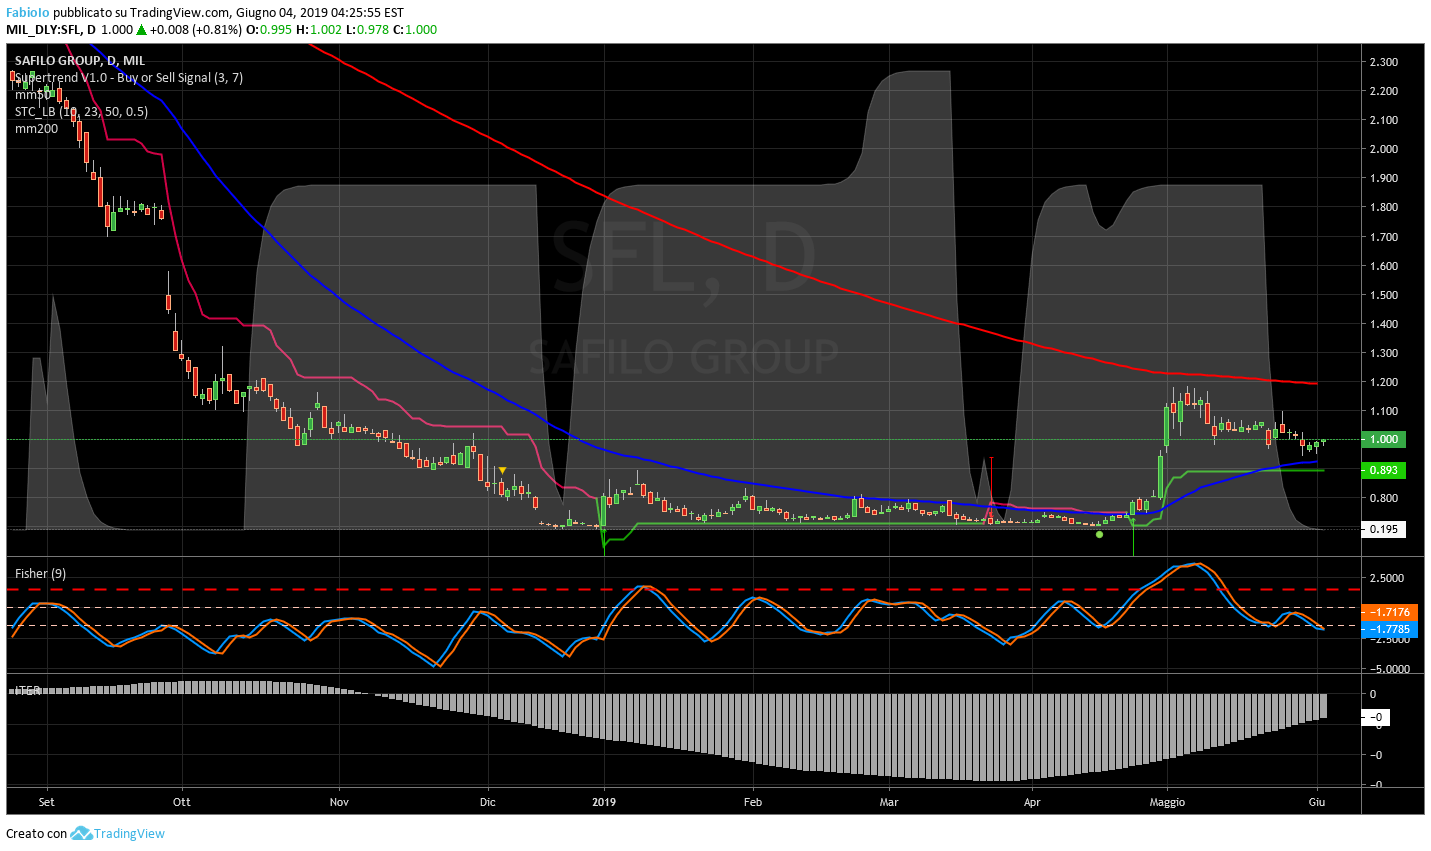
Task: Click the Dic label on time axis
Action: point(488,802)
